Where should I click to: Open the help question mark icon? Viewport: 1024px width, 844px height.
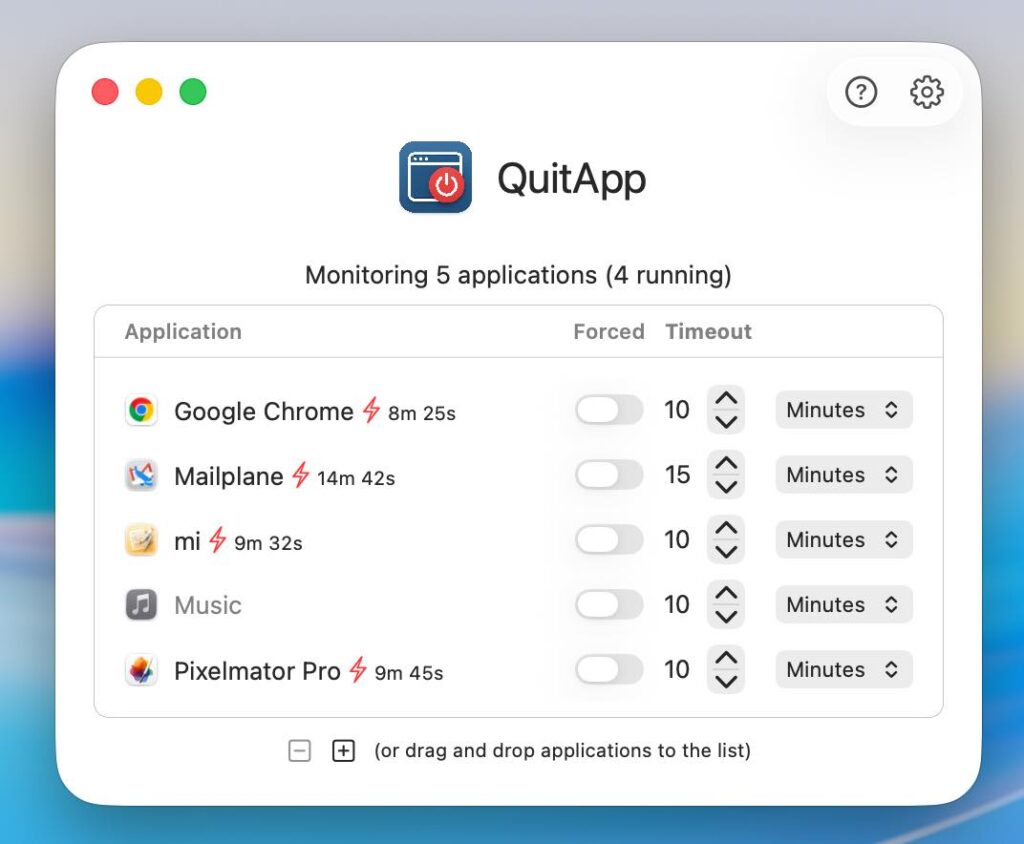point(860,92)
